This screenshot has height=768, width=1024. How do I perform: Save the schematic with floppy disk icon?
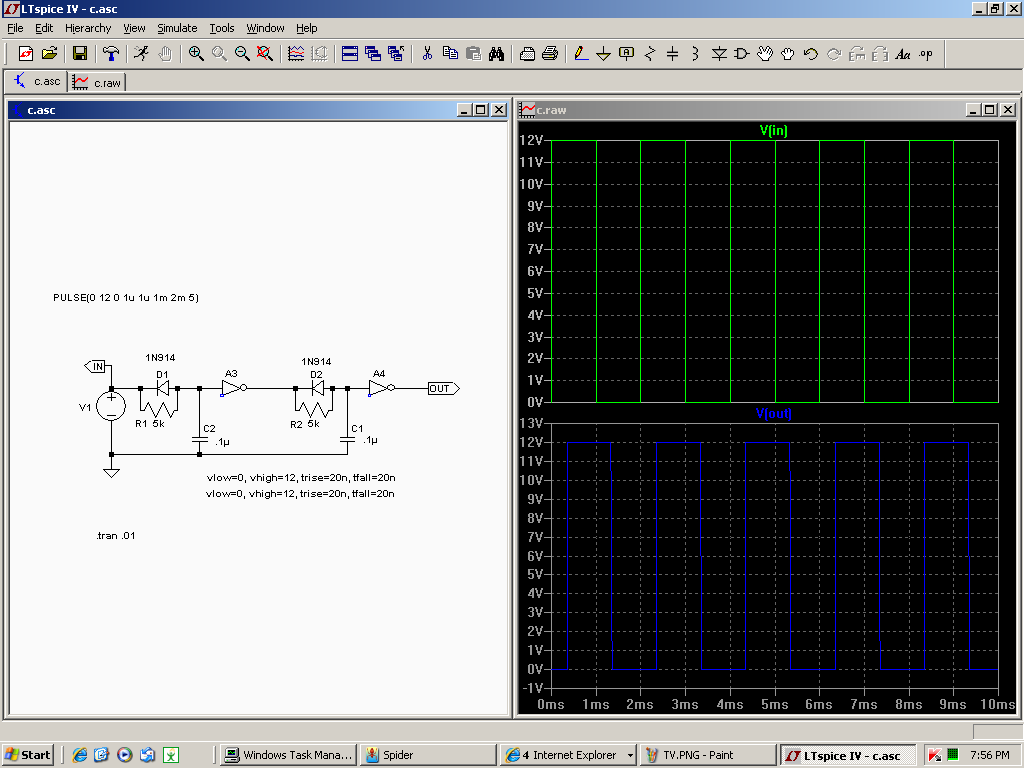coord(80,54)
